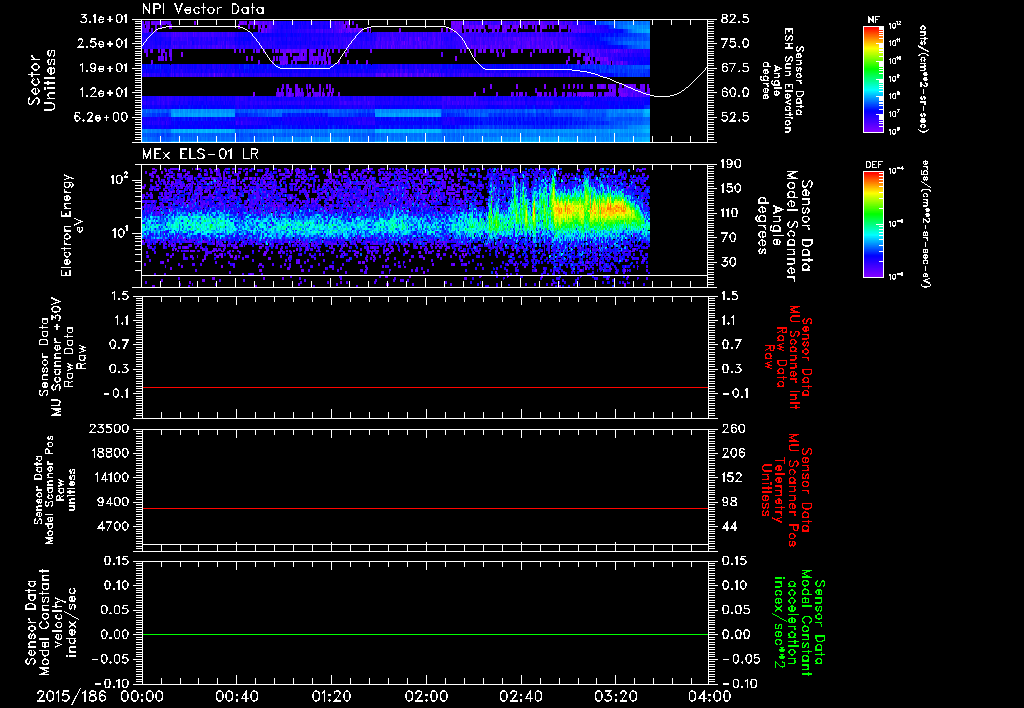Click the '01:20' time tick label
Viewport: 1024px width, 708px height.
(x=331, y=696)
